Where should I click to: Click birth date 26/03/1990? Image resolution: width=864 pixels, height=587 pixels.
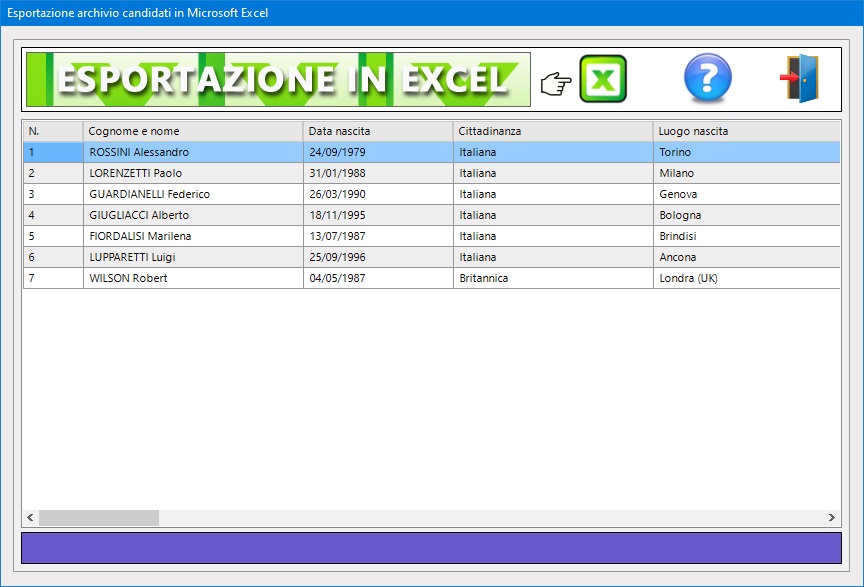pyautogui.click(x=378, y=194)
